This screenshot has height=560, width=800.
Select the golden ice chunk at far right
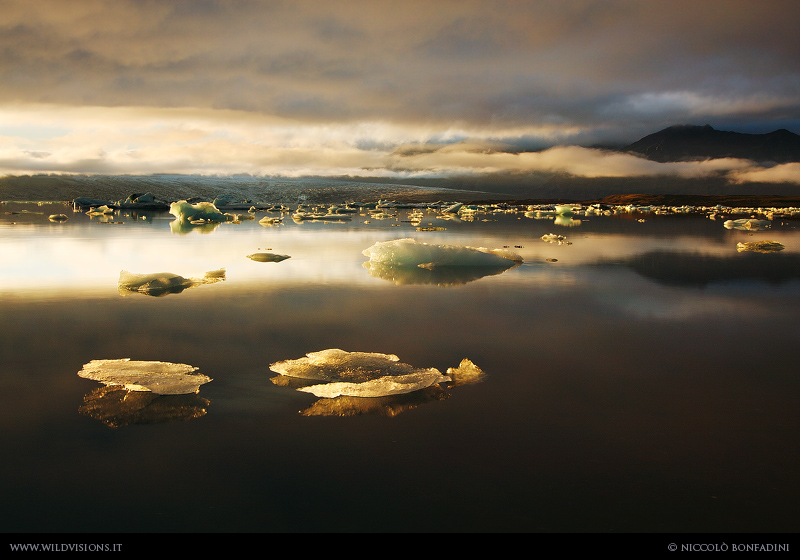click(760, 246)
